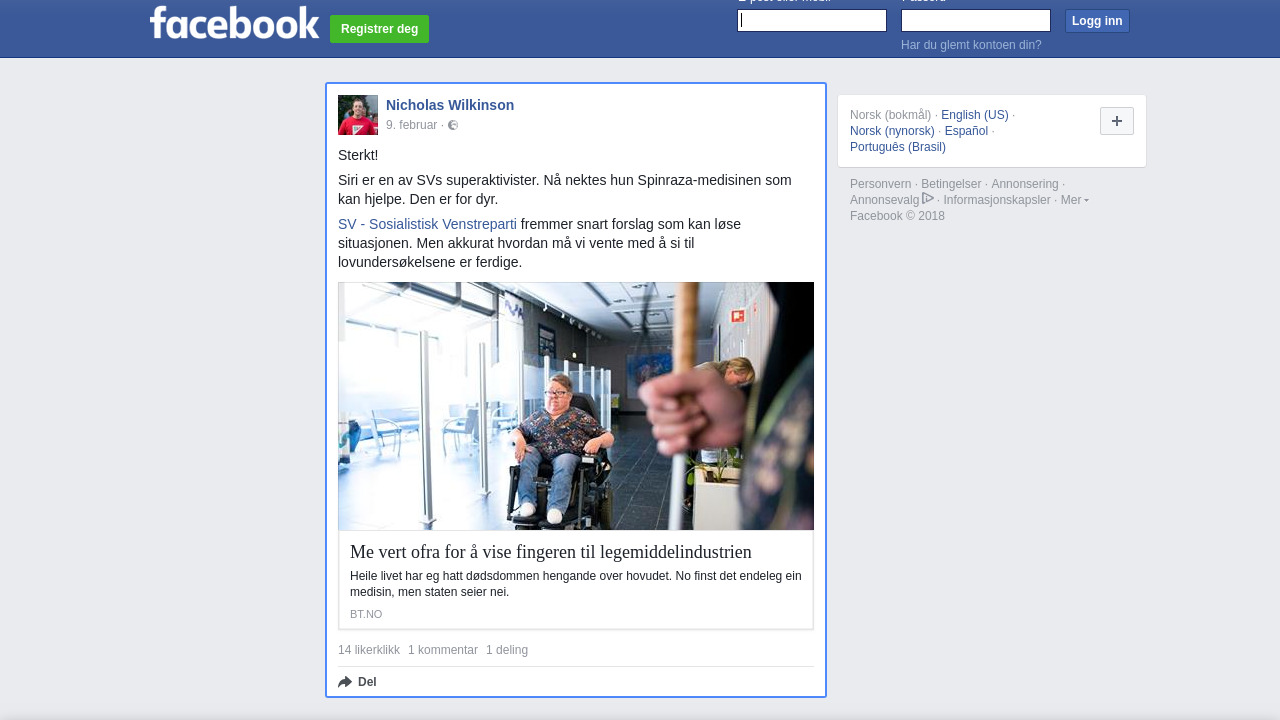
Task: Click the plus button for more languages
Action: [1117, 121]
